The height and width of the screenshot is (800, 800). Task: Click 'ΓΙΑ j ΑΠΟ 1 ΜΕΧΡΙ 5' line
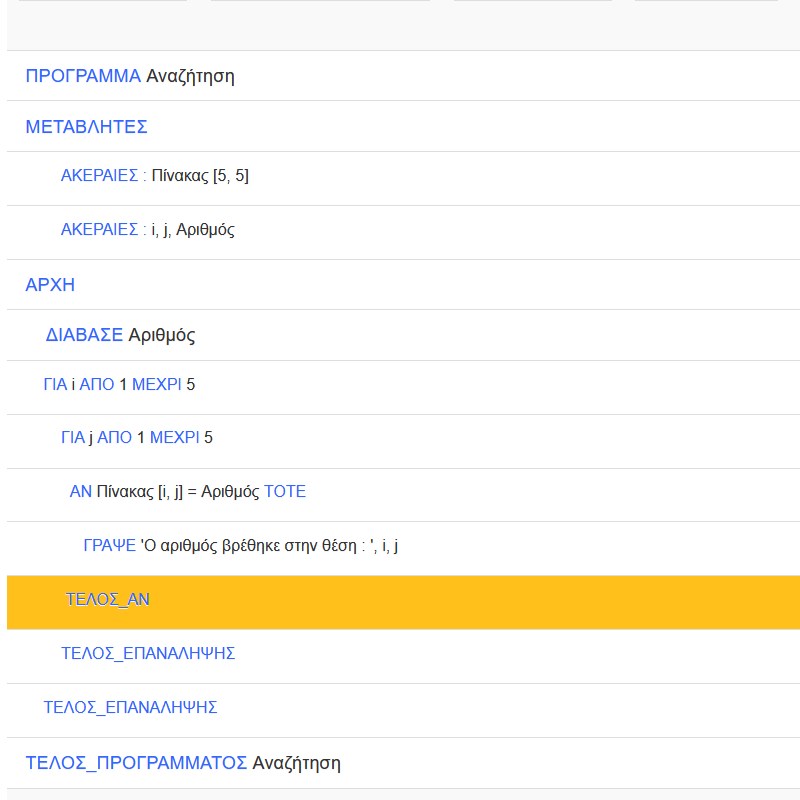click(403, 442)
